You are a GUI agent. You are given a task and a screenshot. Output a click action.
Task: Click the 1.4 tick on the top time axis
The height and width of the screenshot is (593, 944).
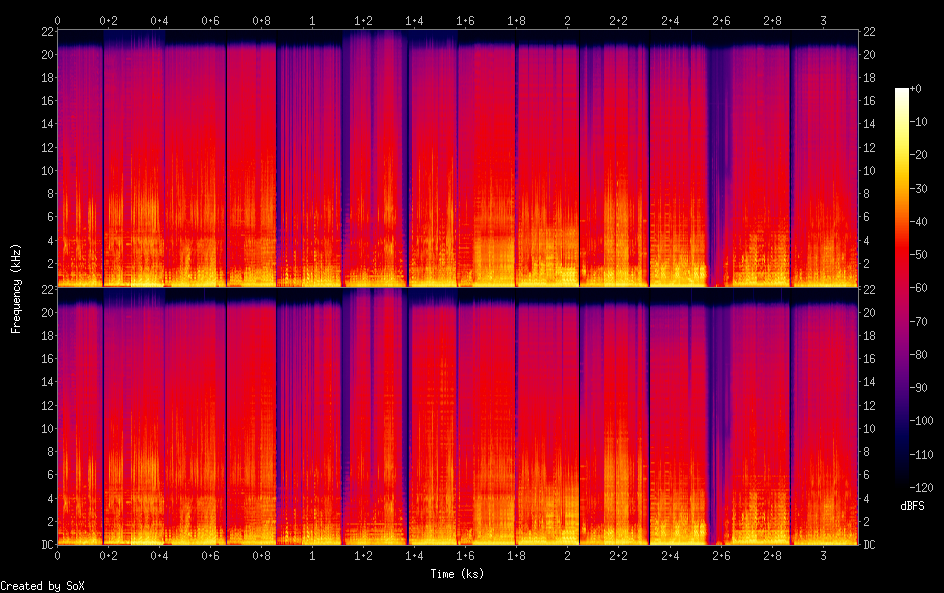414,20
